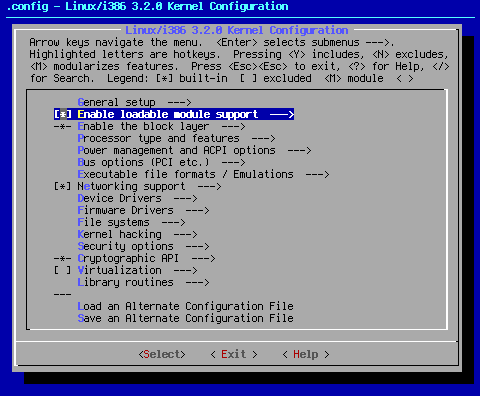The image size is (480, 396).
Task: Click the -*- marker beside Cryptographic API
Action: (x=63, y=258)
